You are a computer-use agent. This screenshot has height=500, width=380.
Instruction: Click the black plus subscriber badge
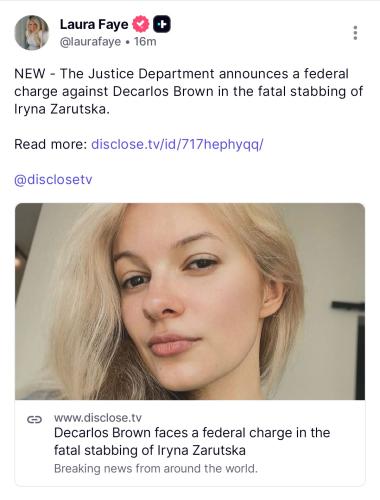[162, 24]
